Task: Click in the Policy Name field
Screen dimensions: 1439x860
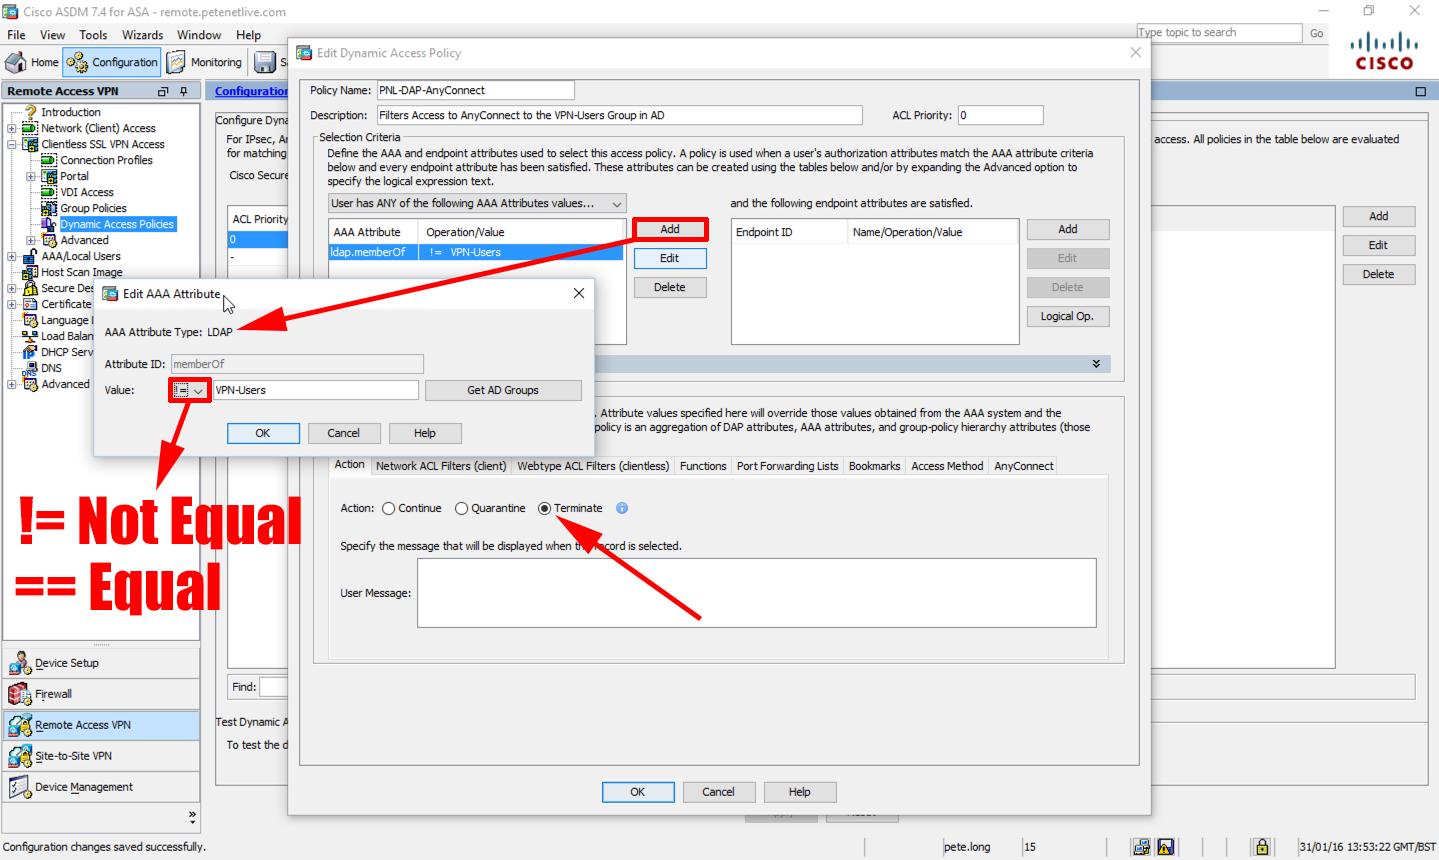Action: pyautogui.click(x=476, y=90)
